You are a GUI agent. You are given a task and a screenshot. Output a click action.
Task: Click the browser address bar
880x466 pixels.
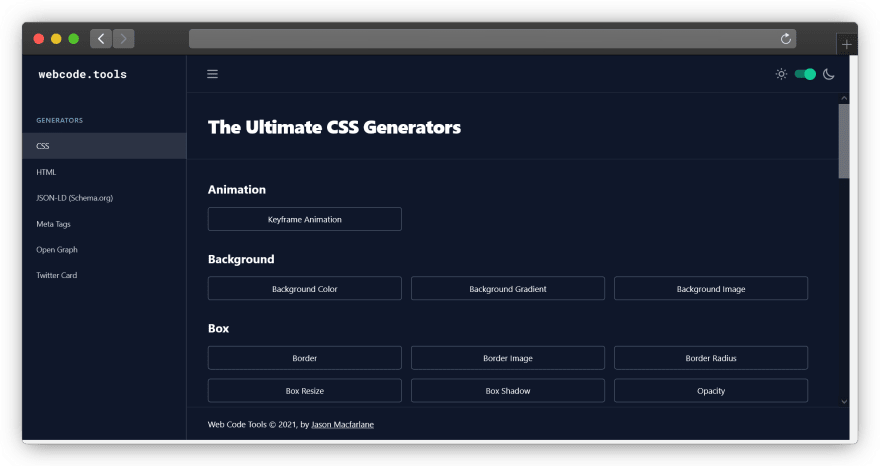point(492,39)
